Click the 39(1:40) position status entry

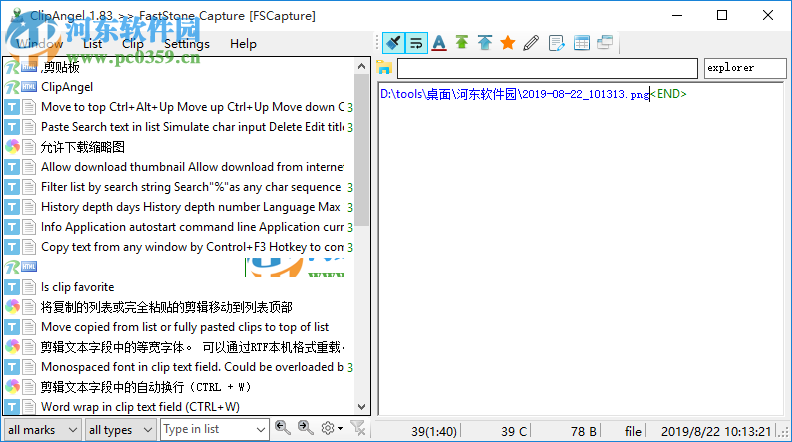tap(434, 431)
